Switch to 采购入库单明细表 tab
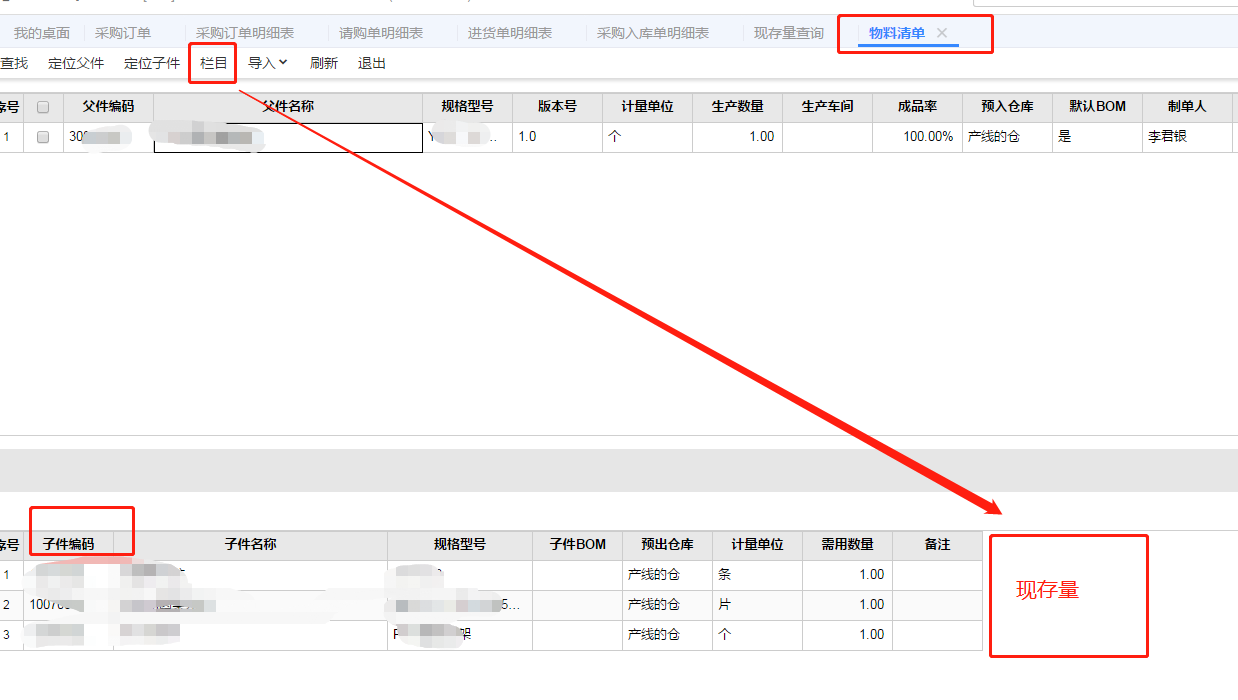1238x700 pixels. 653,33
